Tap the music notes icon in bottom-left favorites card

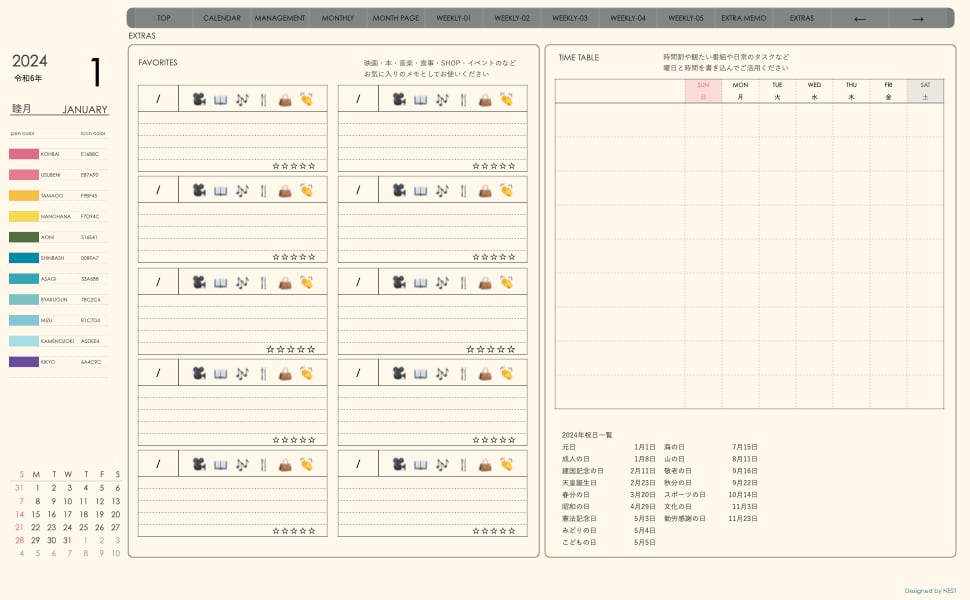(242, 464)
